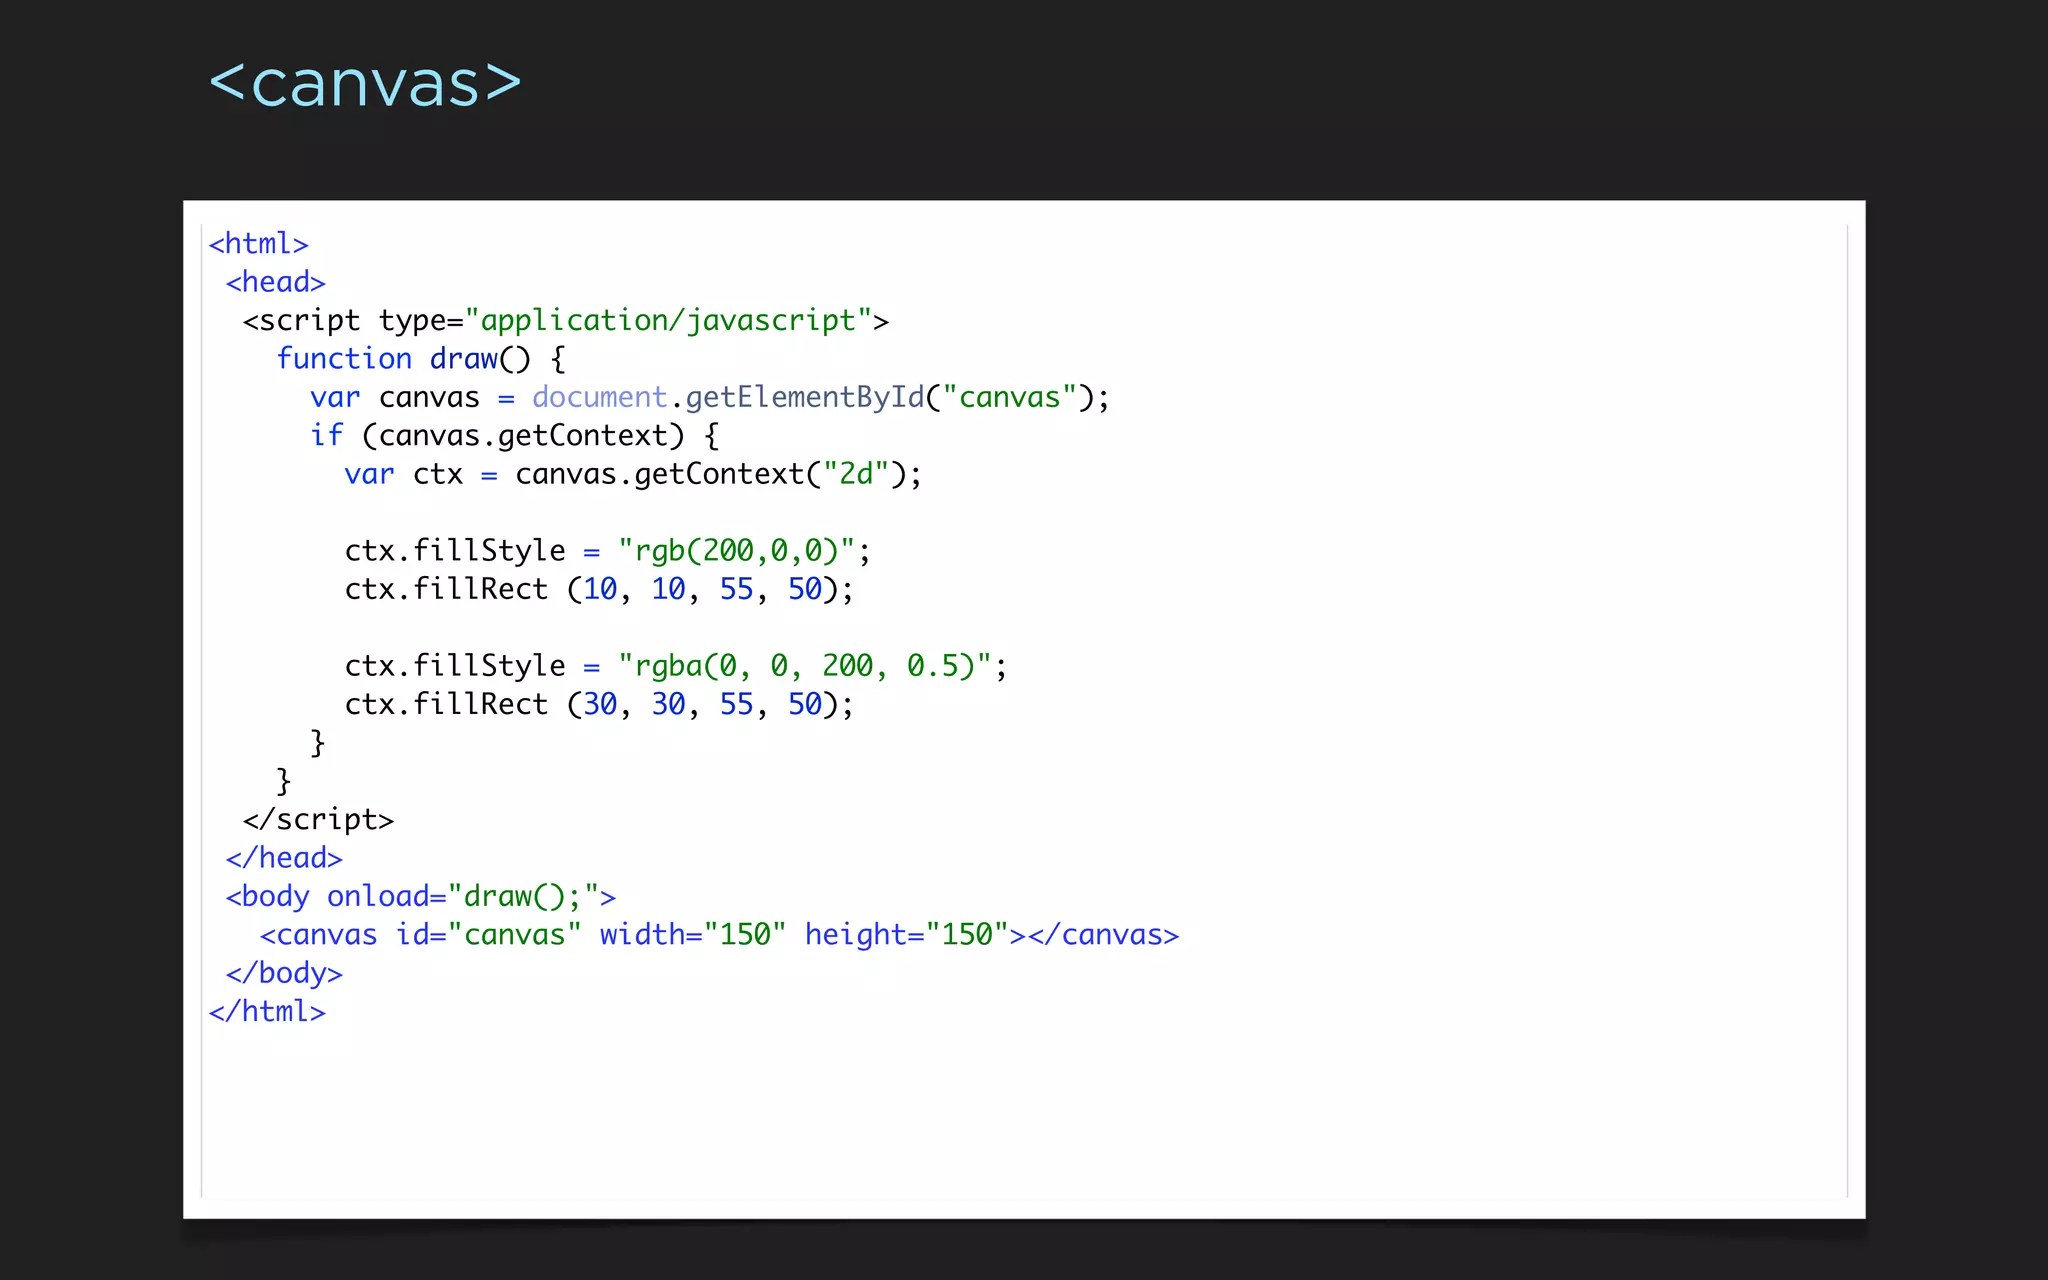Click the closing </head> tag
The image size is (2048, 1280).
(284, 858)
